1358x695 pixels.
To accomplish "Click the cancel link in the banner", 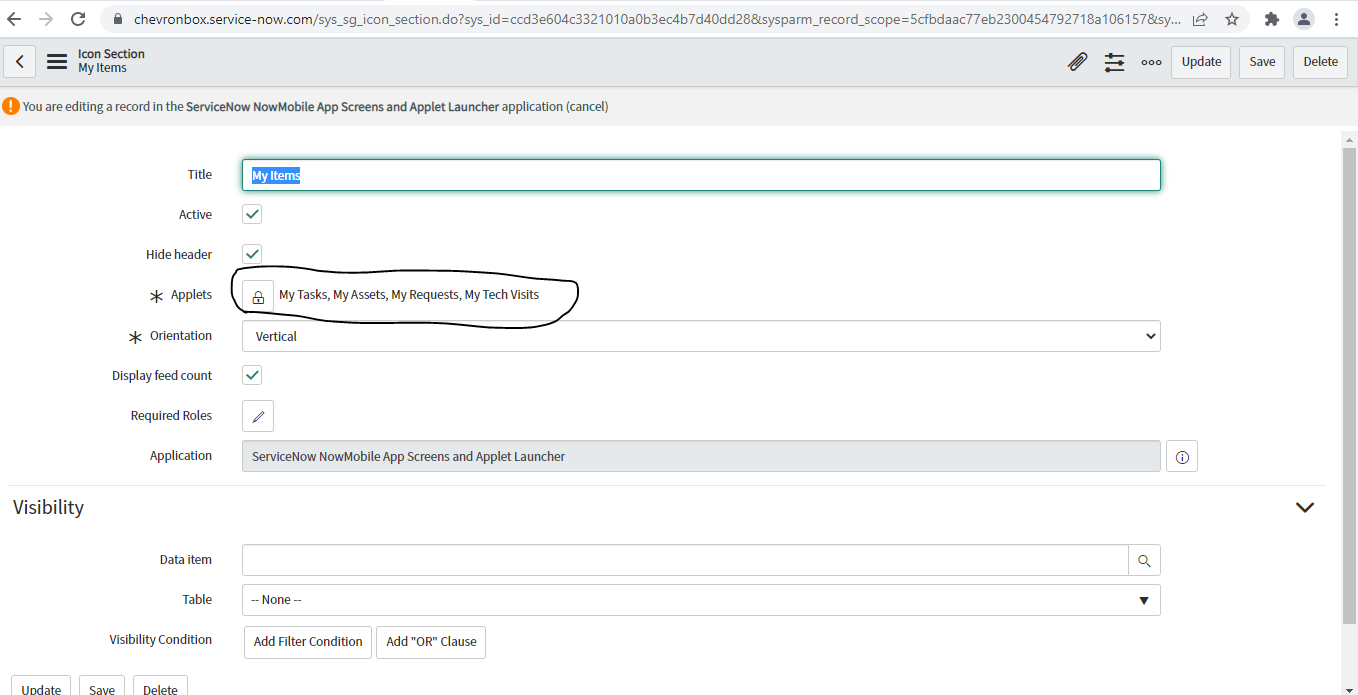I will click(588, 106).
